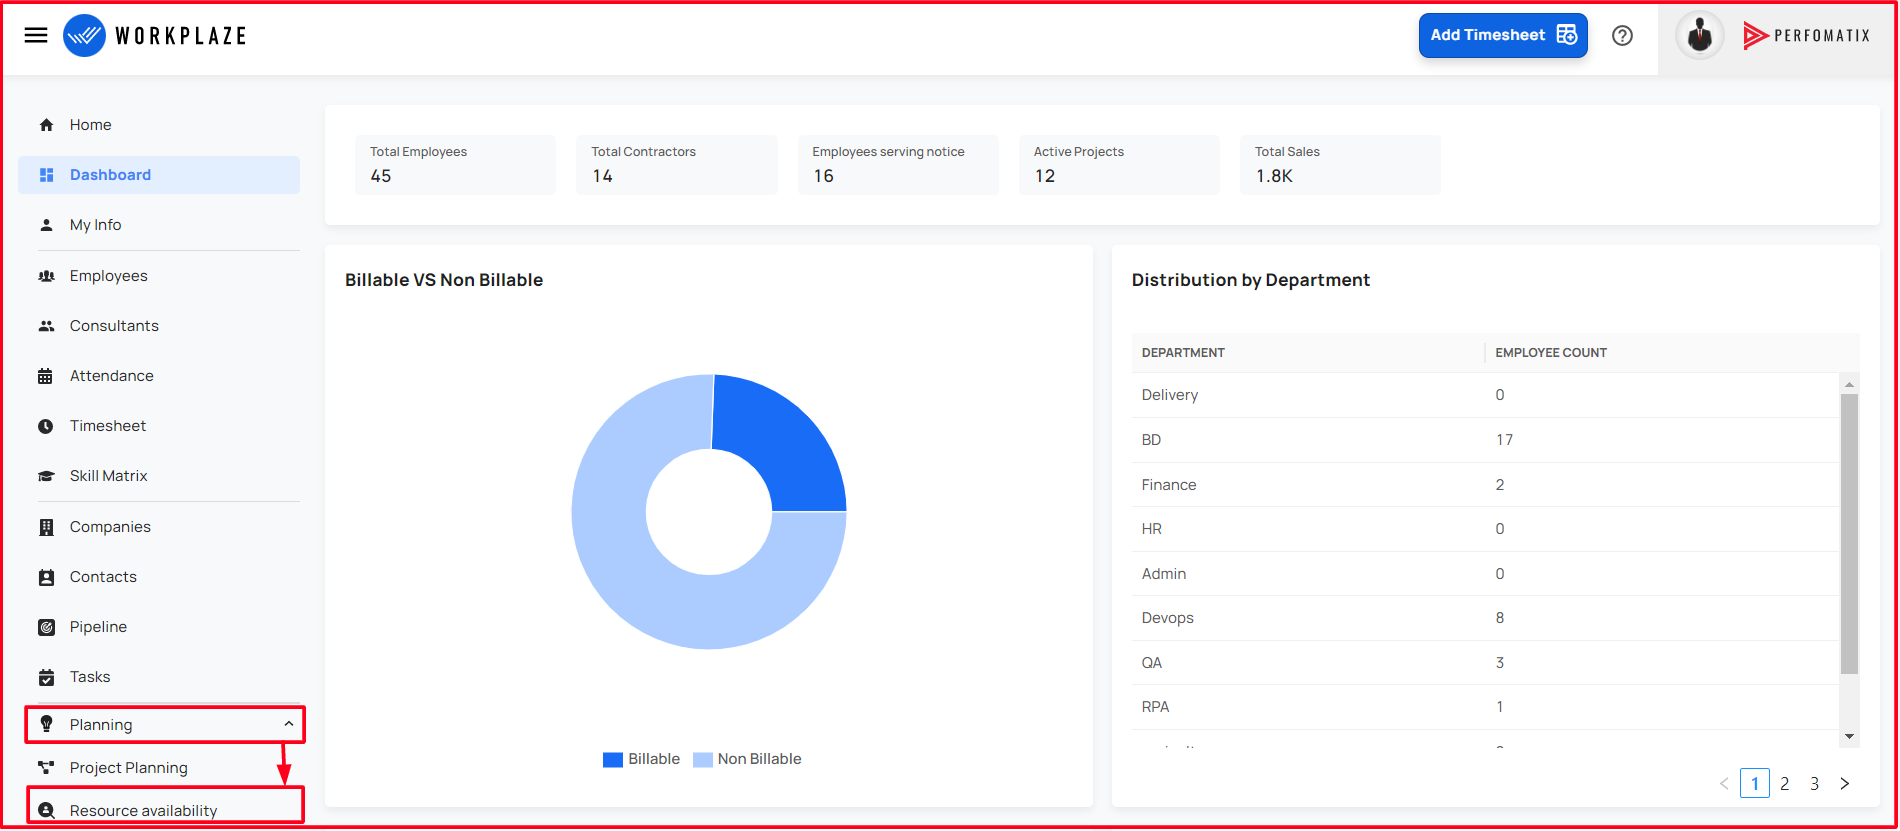Click the Attendance calendar icon
The image size is (1900, 831).
[46, 376]
